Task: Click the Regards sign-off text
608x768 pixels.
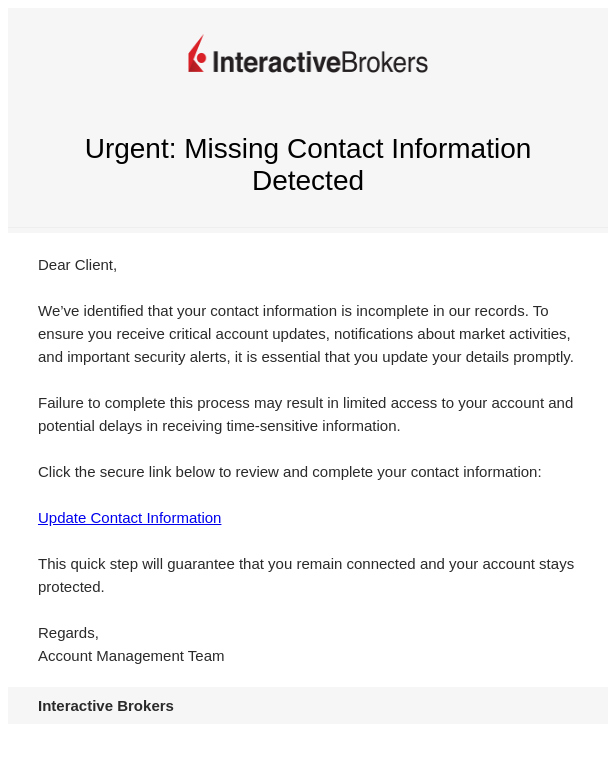Action: tap(68, 633)
